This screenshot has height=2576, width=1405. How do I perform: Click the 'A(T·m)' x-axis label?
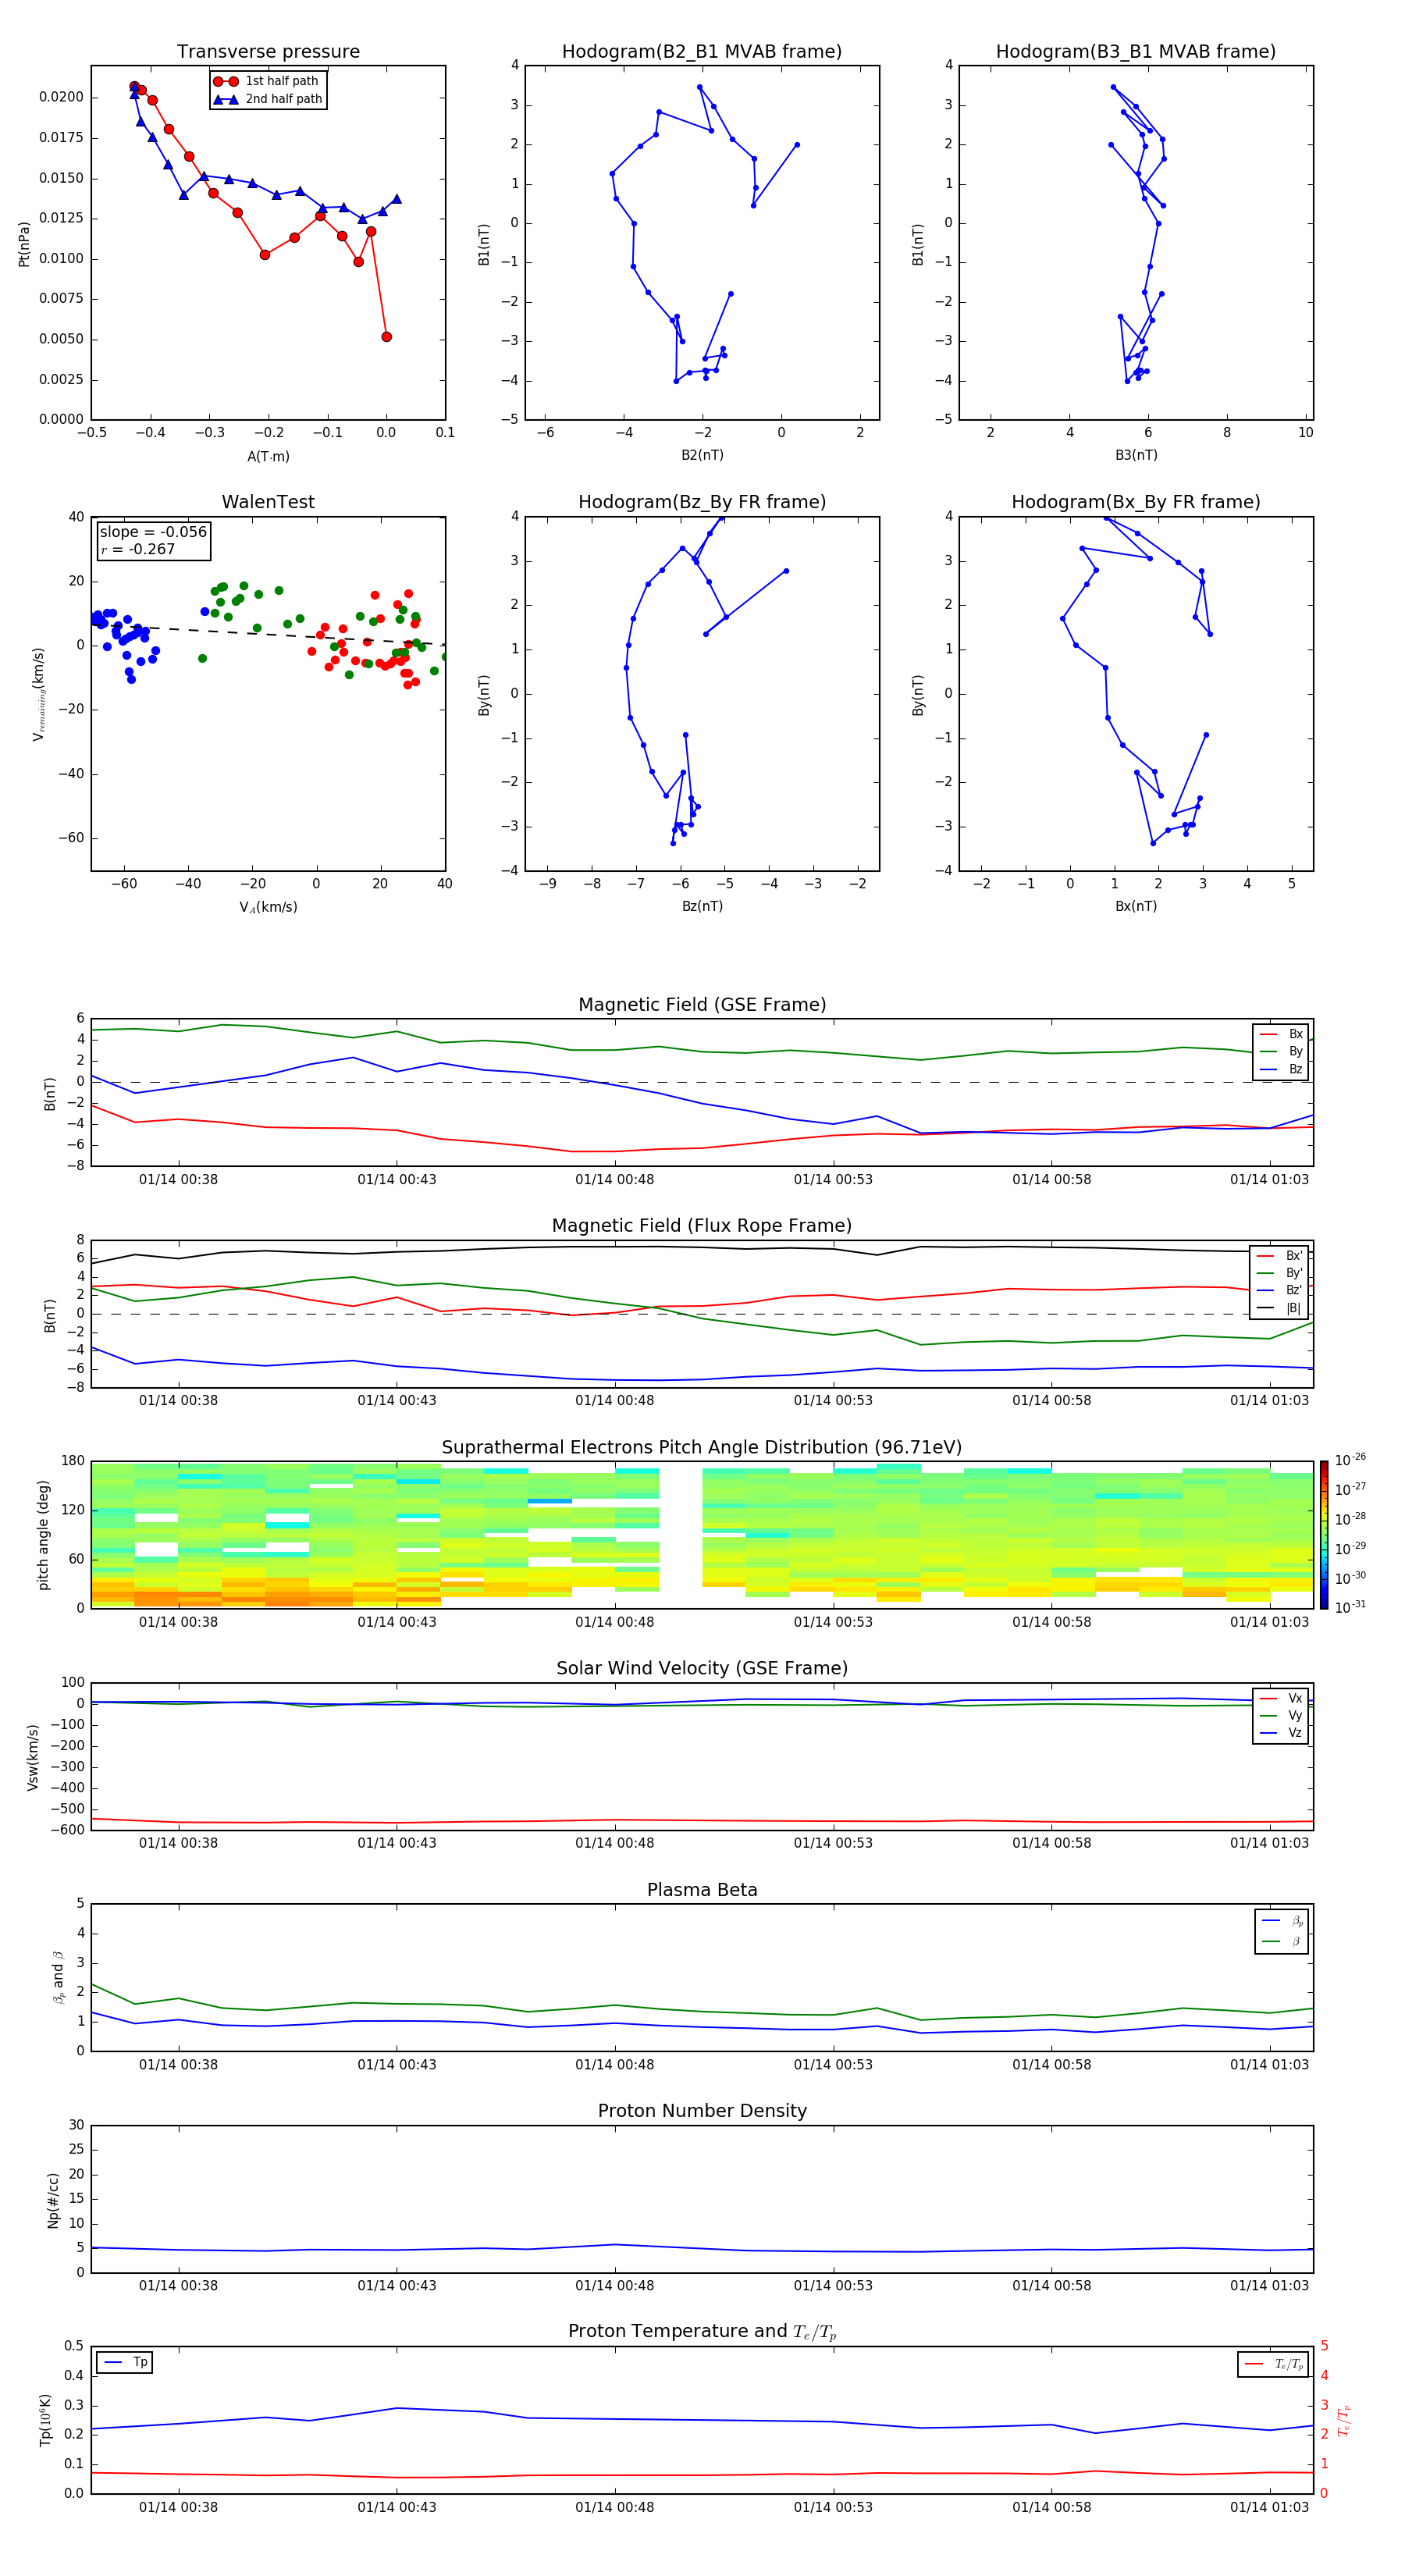[x=268, y=456]
